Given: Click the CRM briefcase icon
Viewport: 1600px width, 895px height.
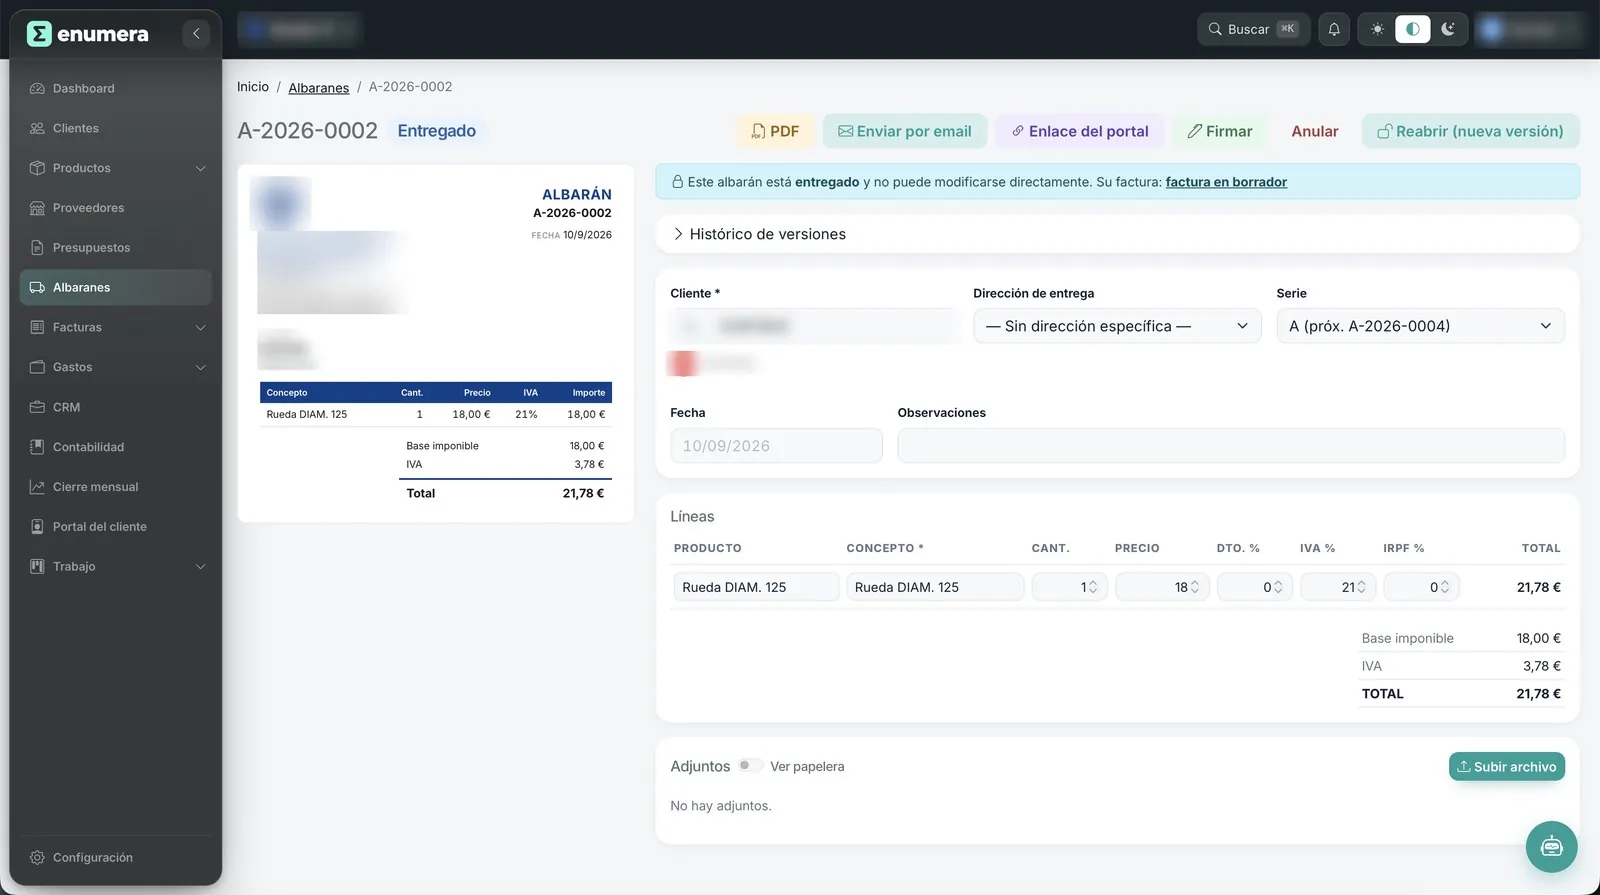Looking at the screenshot, I should click(37, 407).
